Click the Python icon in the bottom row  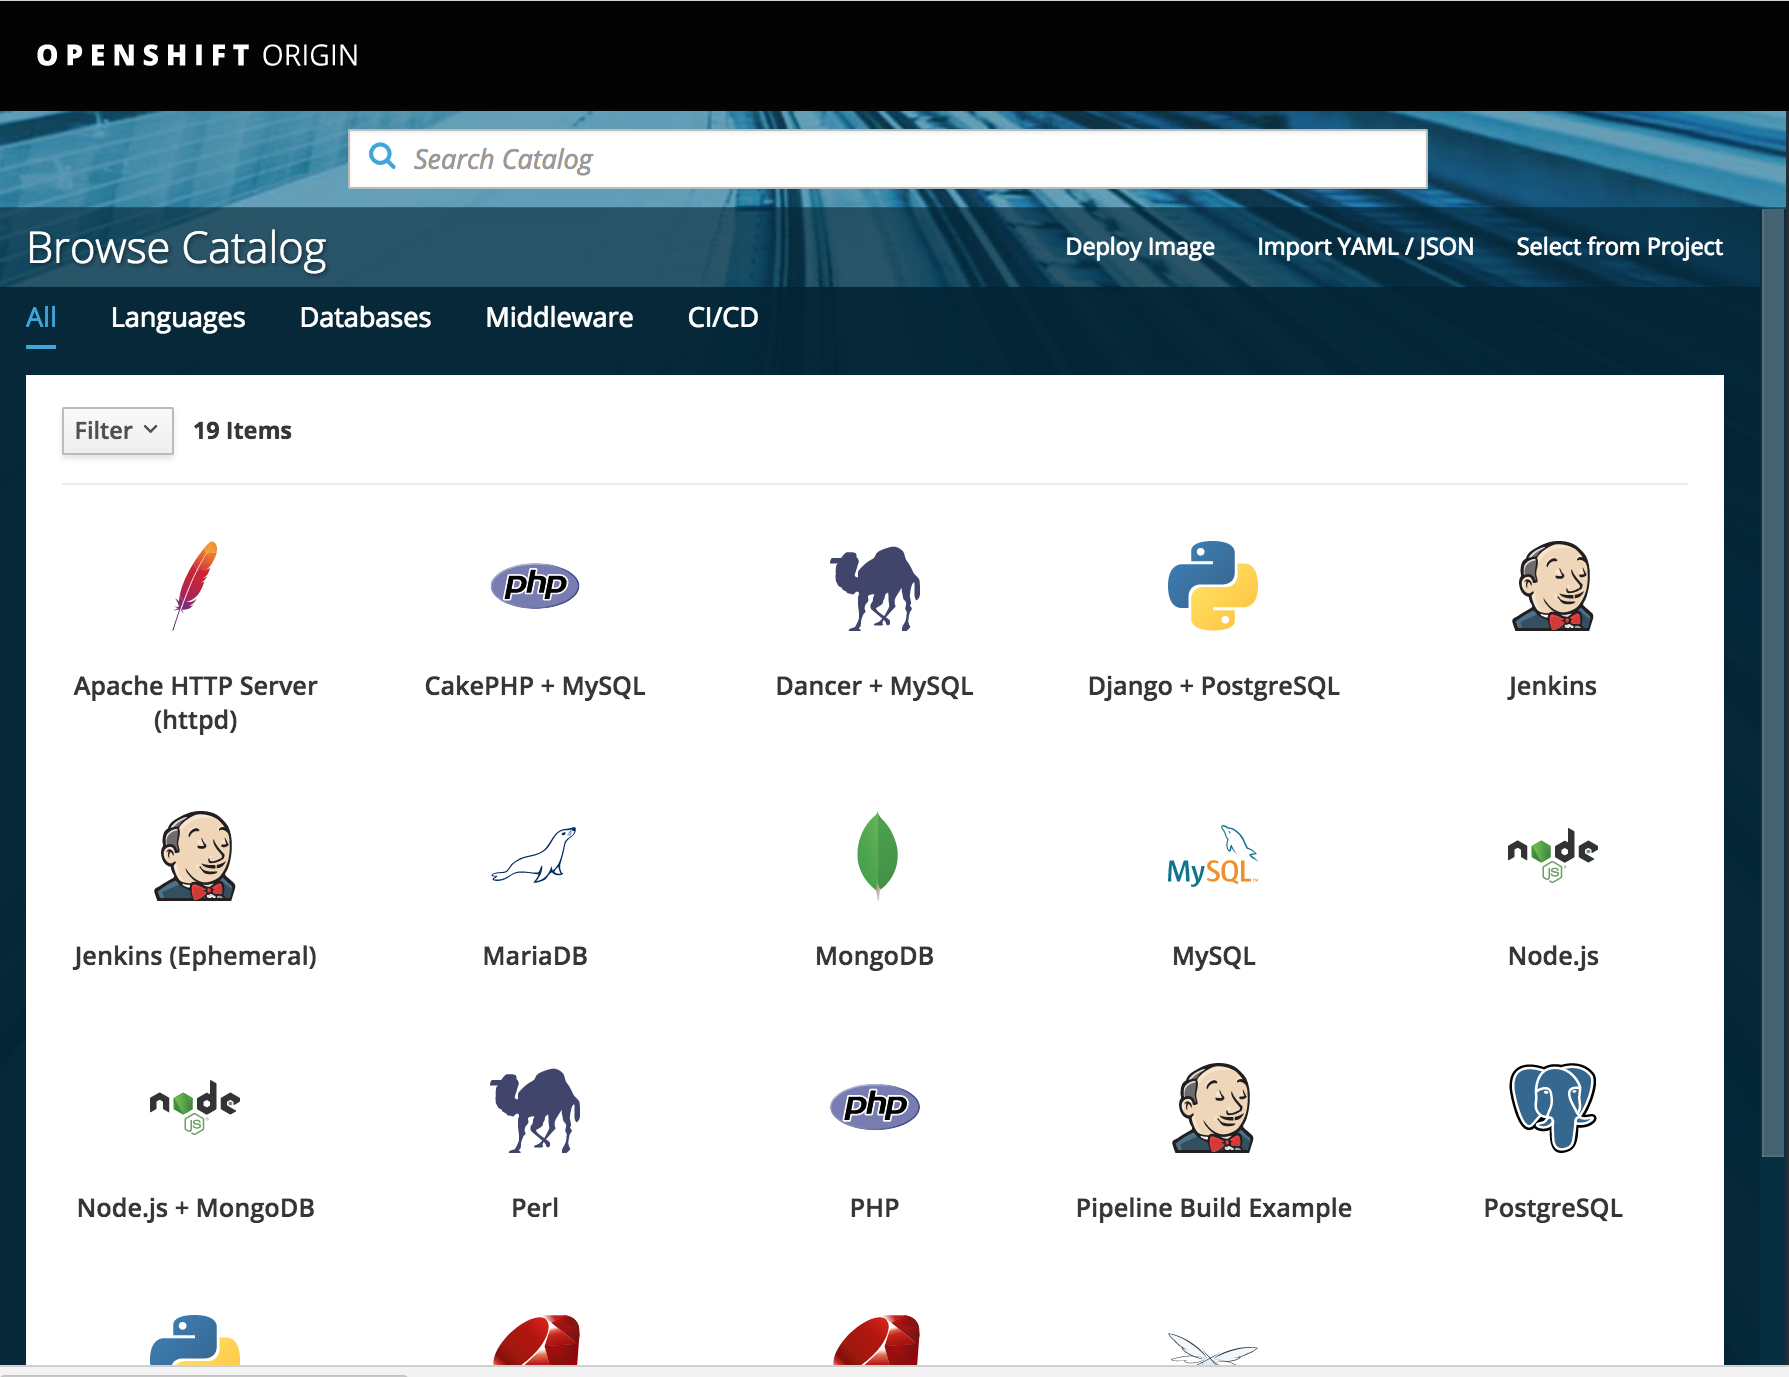(195, 1340)
